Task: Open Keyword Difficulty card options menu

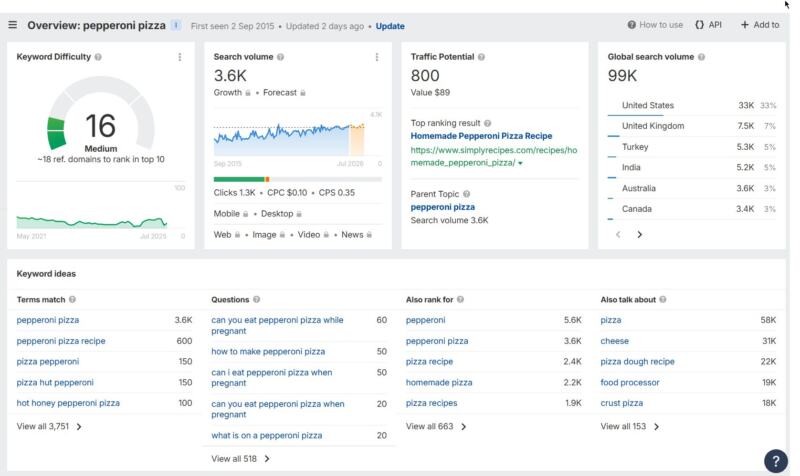Action: 180,57
